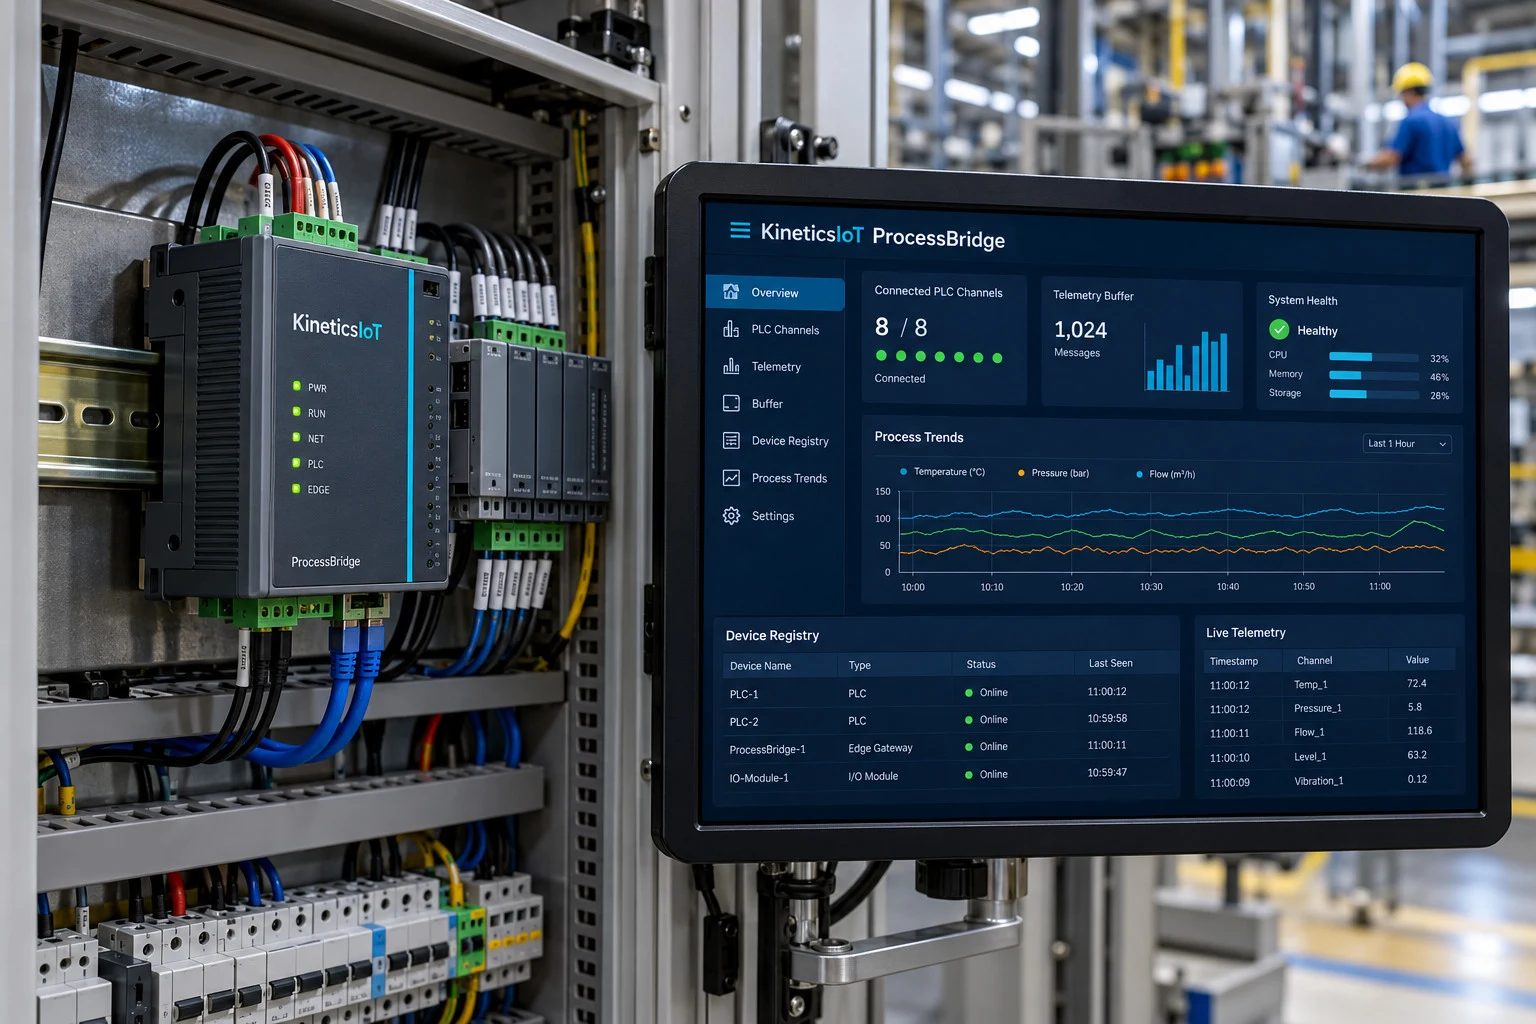1536x1024 pixels.
Task: Expand the Last 1 Hour dropdown
Action: coord(1408,444)
